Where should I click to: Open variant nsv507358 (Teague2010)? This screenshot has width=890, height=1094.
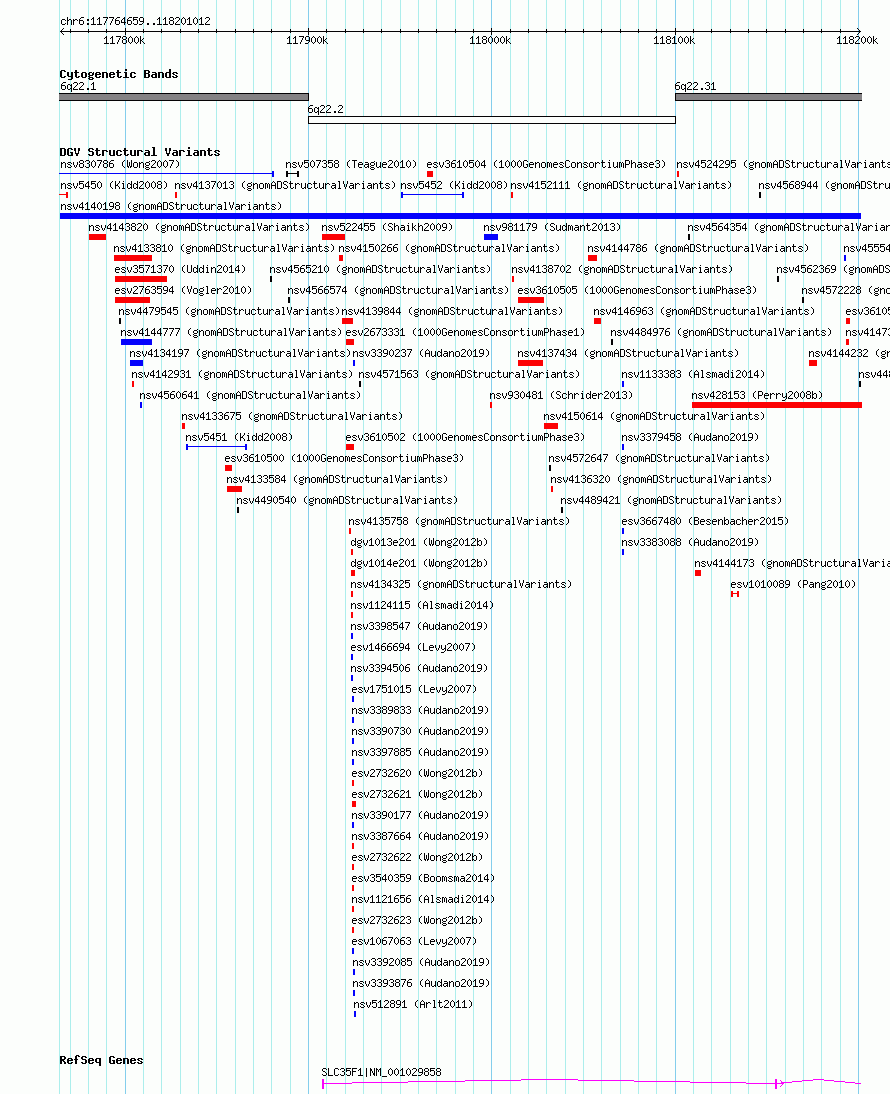tap(351, 165)
